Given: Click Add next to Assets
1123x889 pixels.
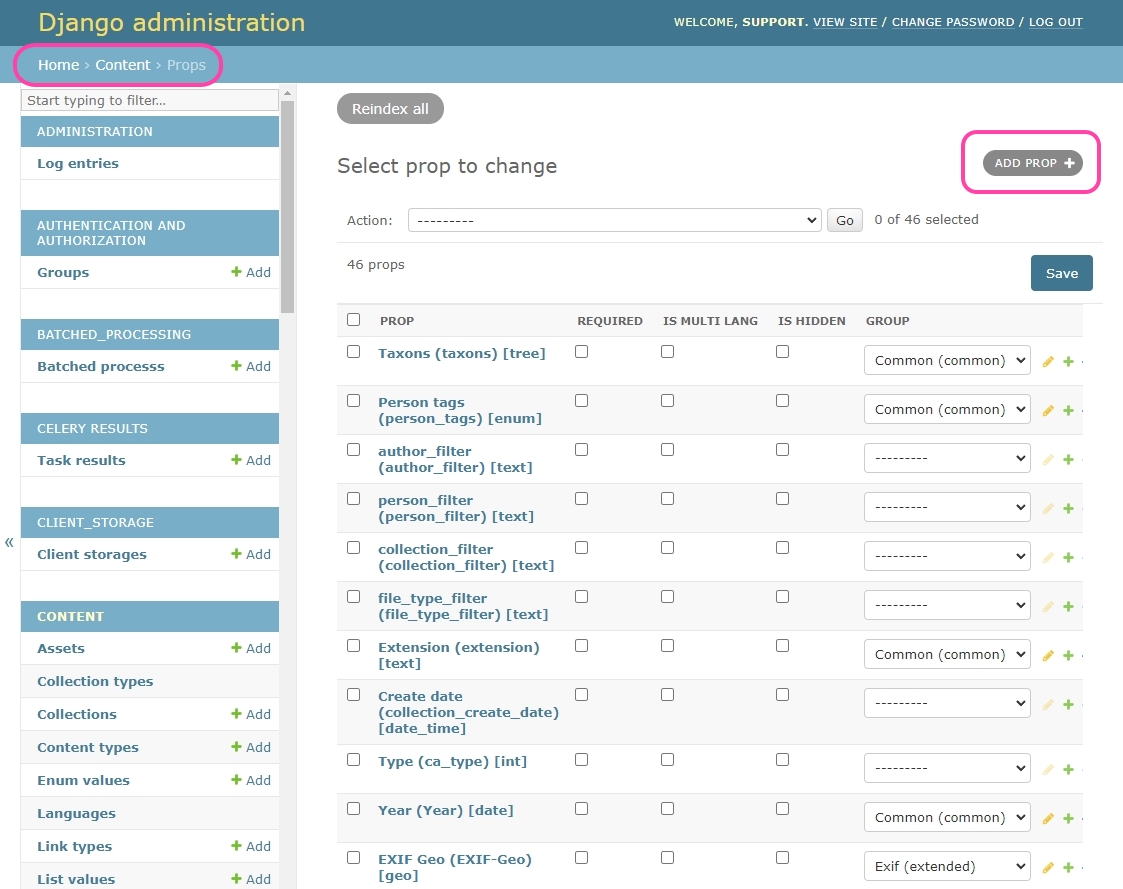Looking at the screenshot, I should click(251, 648).
